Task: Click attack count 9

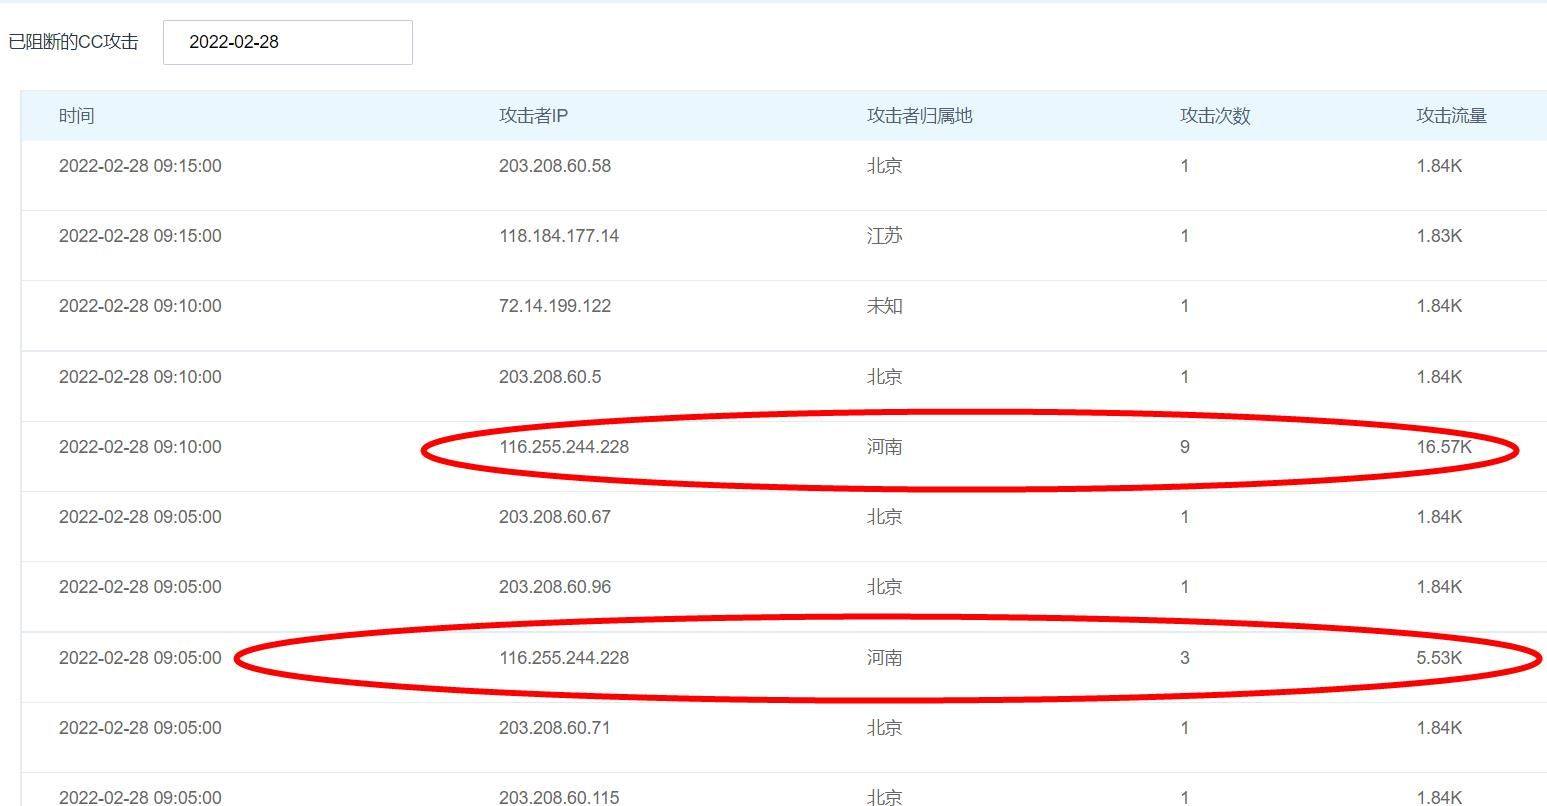Action: click(x=1185, y=447)
